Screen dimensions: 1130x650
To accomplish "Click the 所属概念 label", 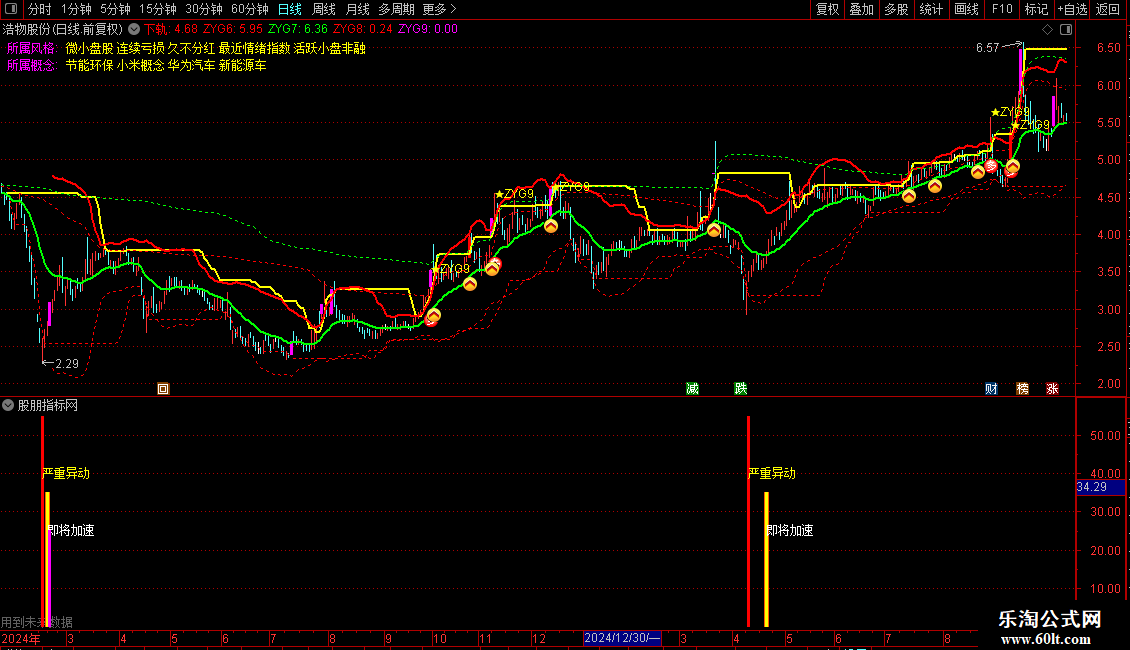I will coord(32,66).
